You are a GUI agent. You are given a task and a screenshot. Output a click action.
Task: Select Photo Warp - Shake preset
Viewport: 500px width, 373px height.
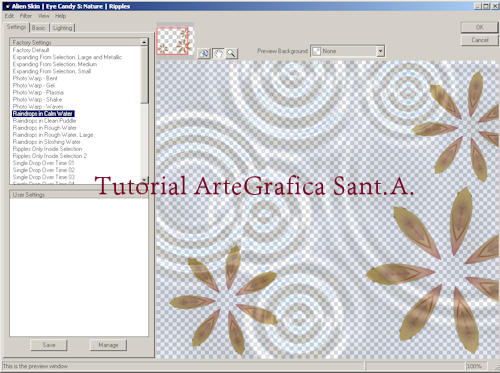click(x=37, y=99)
